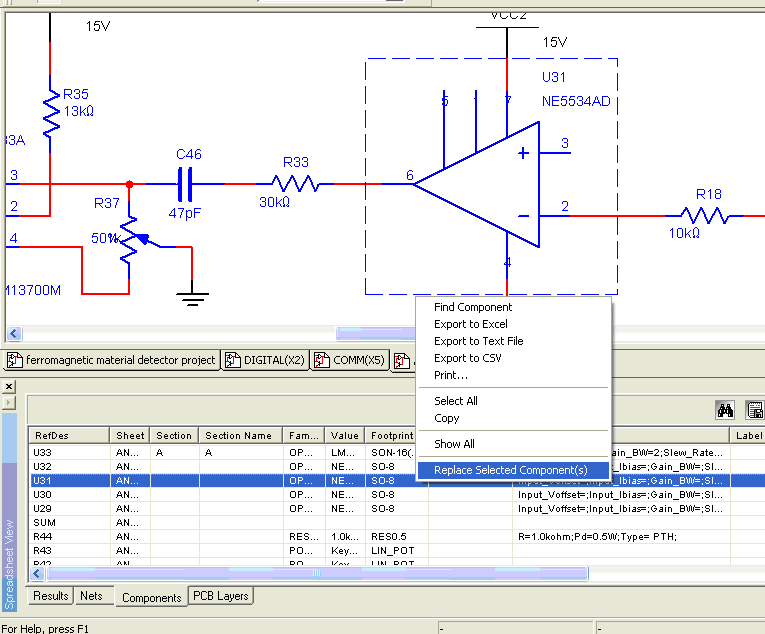This screenshot has width=765, height=634.
Task: Click the binoculars Find icon in spreadsheet toolbar
Action: click(x=726, y=409)
